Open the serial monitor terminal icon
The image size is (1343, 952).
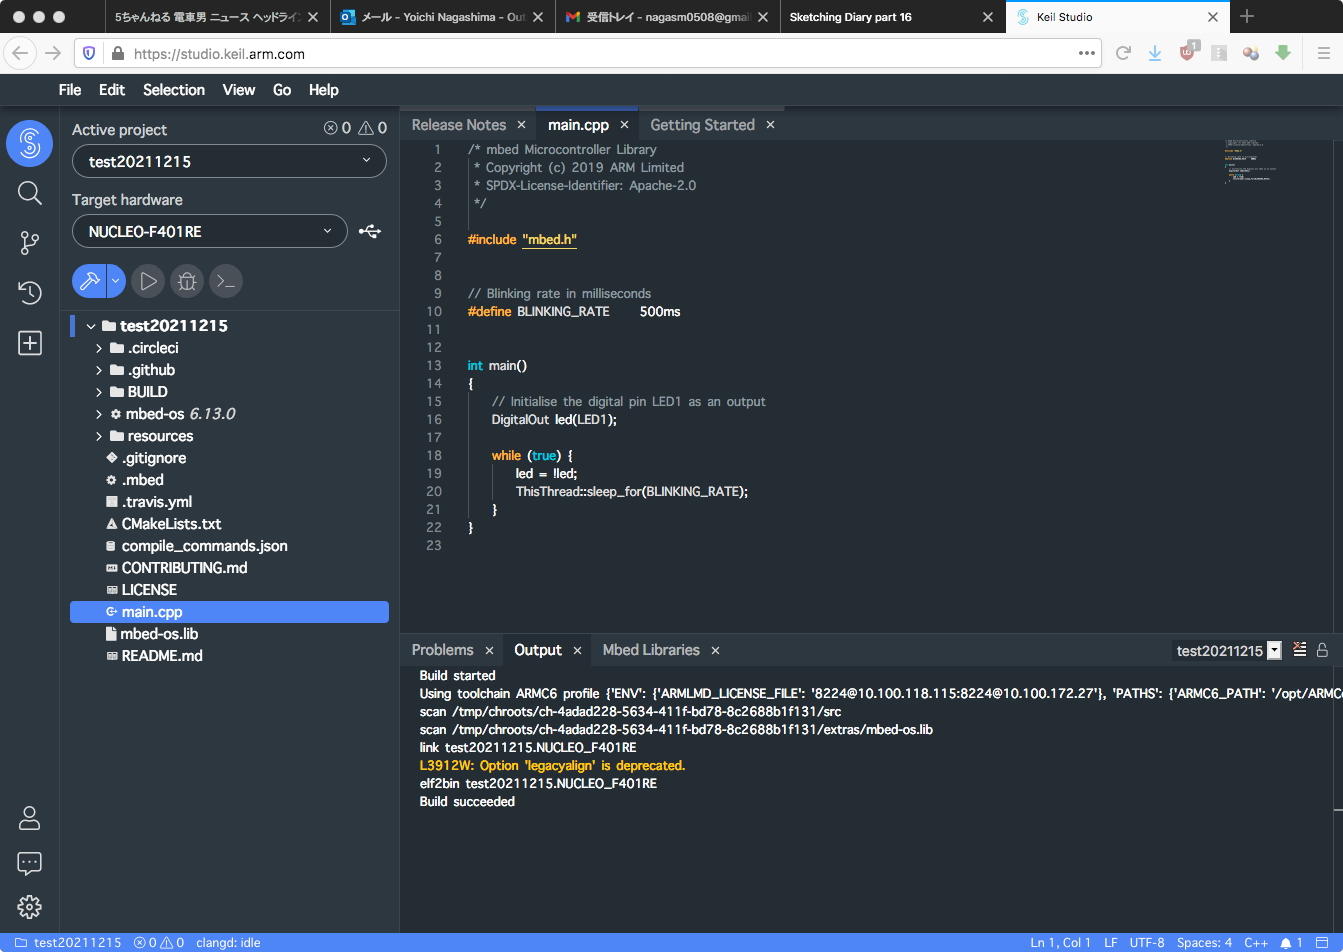(227, 281)
